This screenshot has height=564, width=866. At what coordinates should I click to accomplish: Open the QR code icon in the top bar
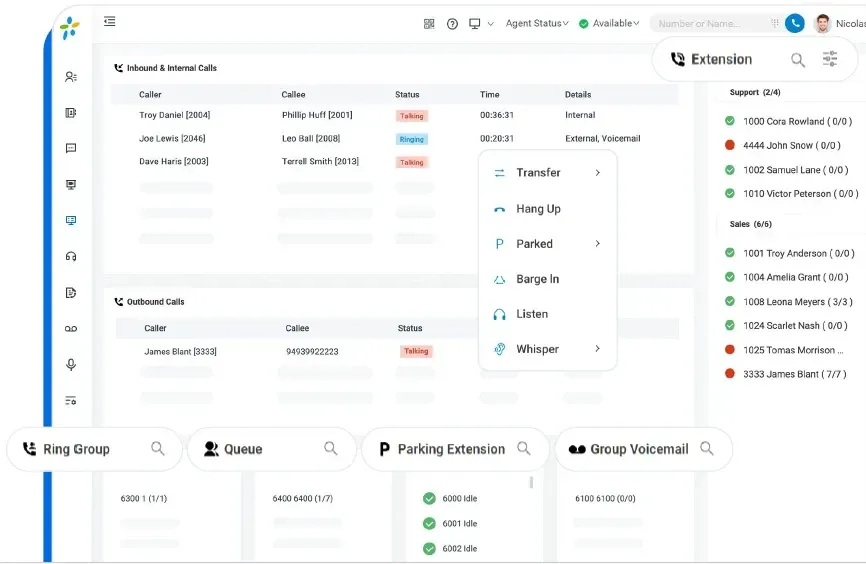[429, 24]
